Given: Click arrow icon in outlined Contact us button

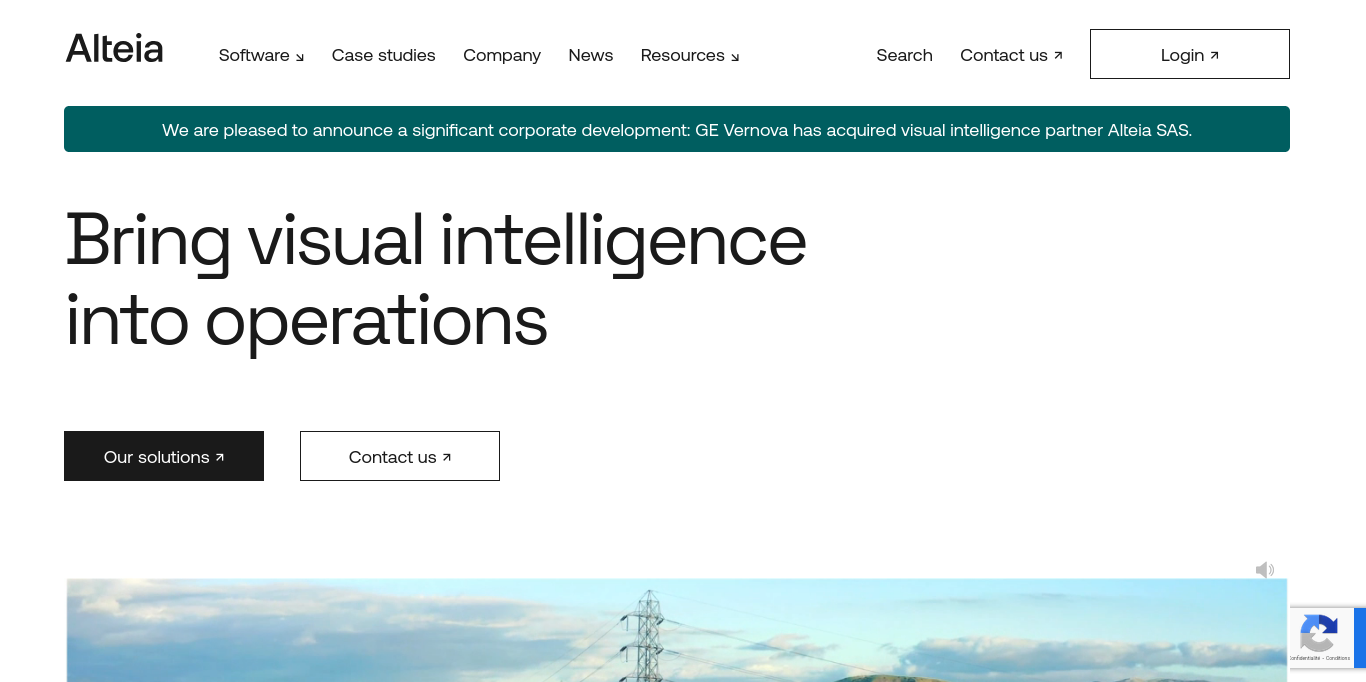Looking at the screenshot, I should coord(447,457).
